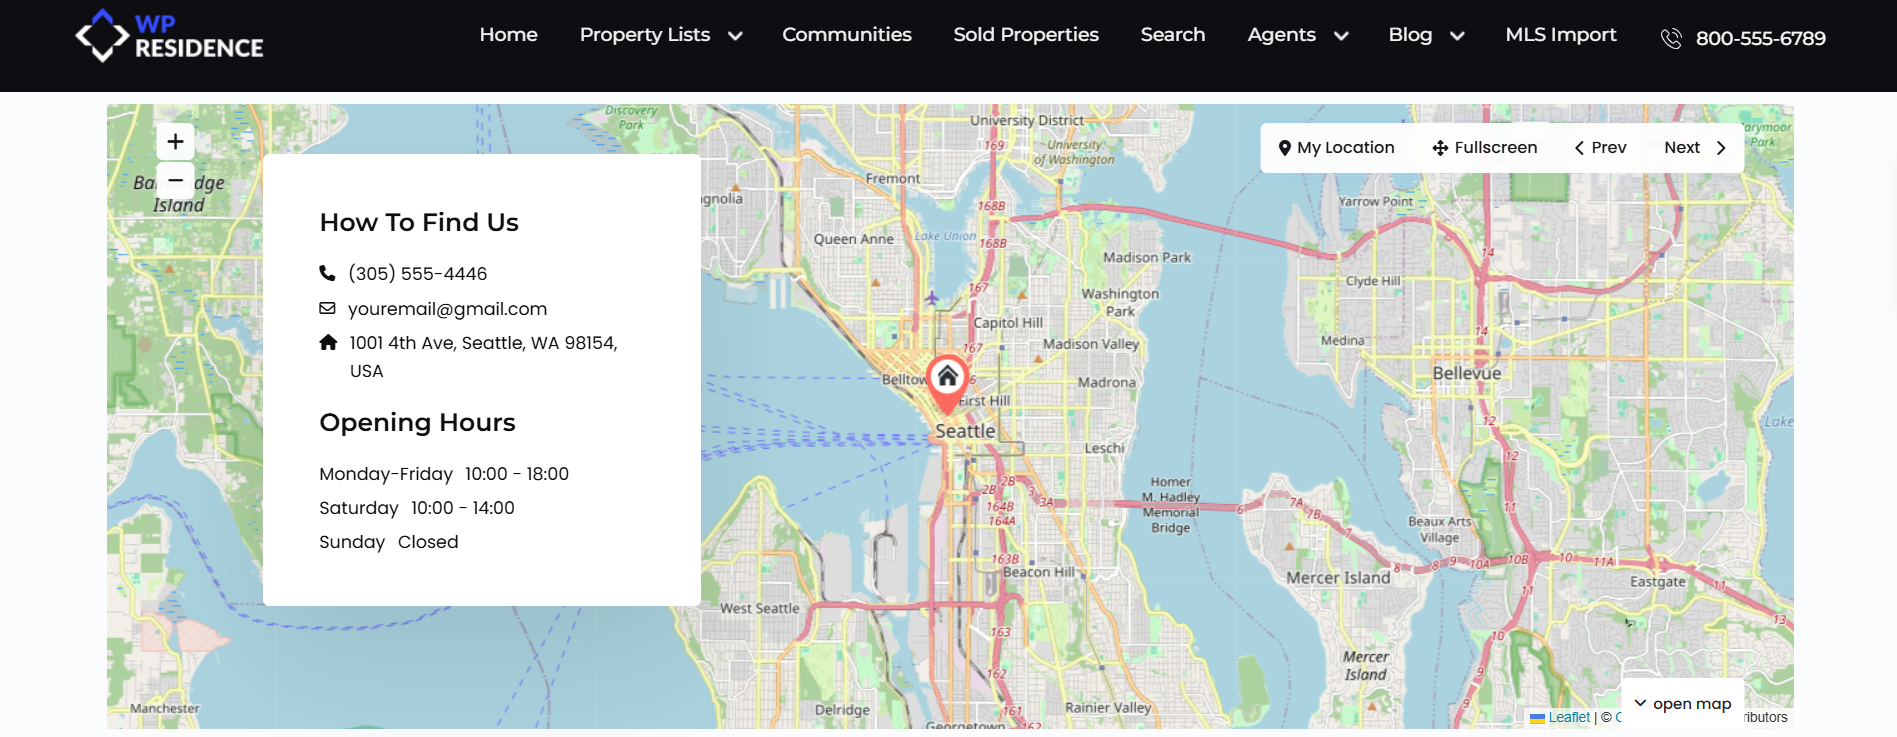
Task: Open the Communities menu item
Action: point(846,35)
